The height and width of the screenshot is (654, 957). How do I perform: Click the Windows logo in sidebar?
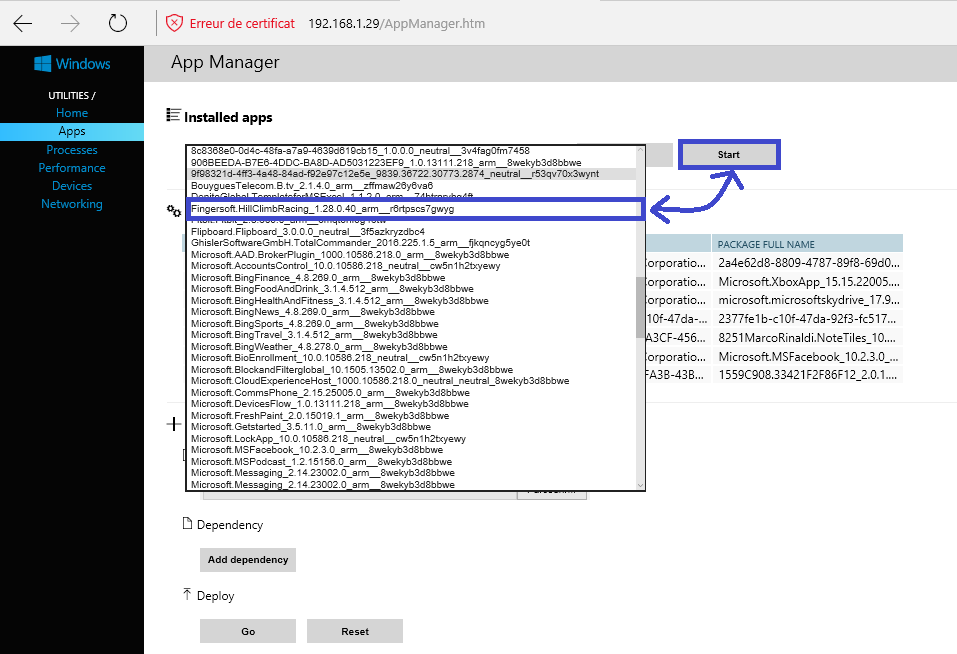42,63
